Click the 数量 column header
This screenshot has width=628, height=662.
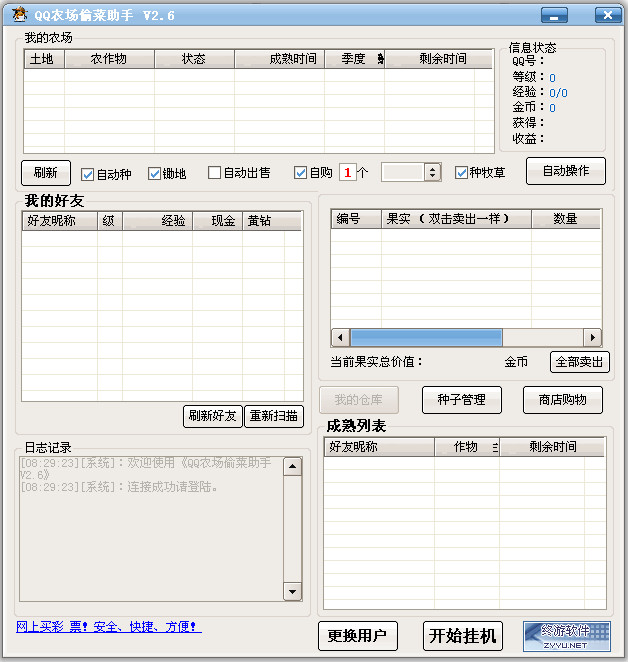click(x=566, y=219)
